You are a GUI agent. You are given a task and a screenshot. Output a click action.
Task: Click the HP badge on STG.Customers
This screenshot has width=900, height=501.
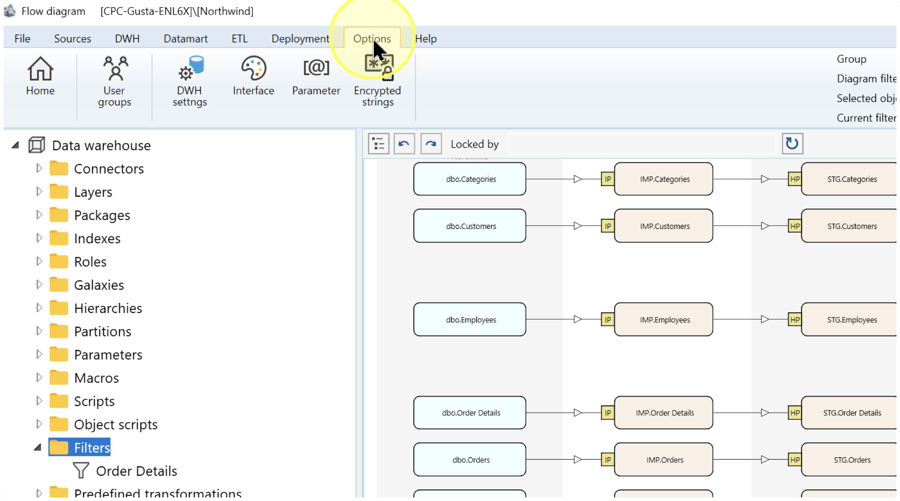pos(794,226)
